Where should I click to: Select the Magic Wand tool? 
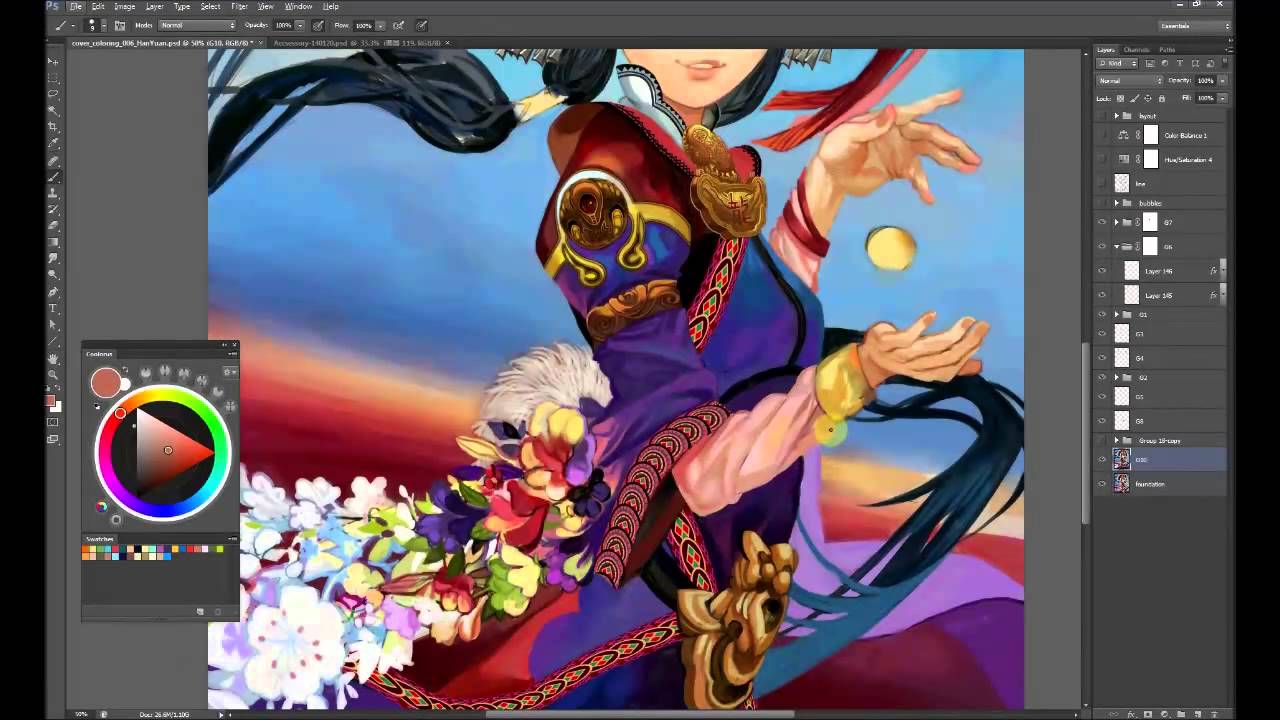tap(53, 111)
